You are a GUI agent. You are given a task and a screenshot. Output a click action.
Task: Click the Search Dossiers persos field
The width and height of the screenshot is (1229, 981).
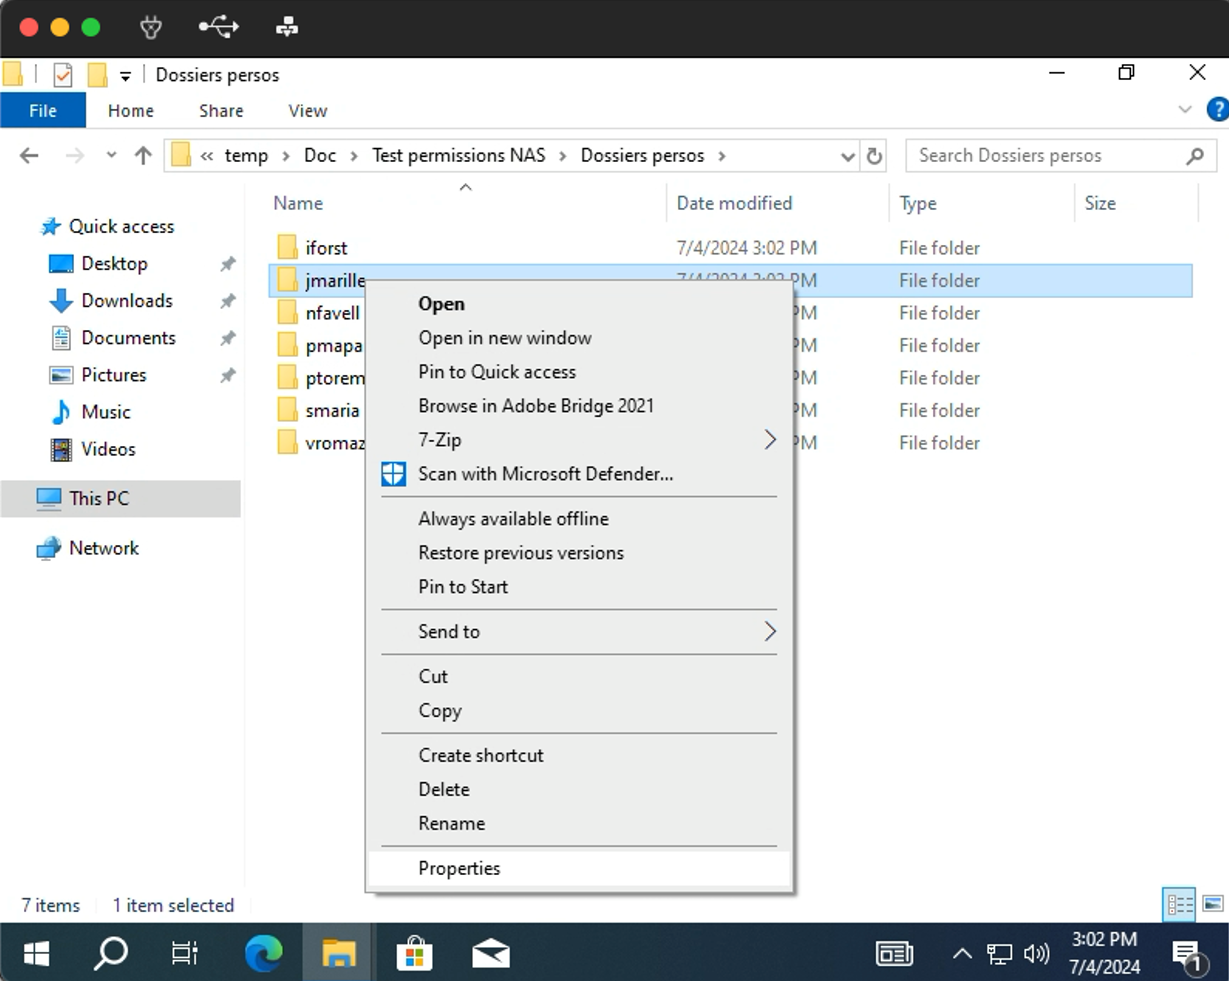[x=1045, y=156]
